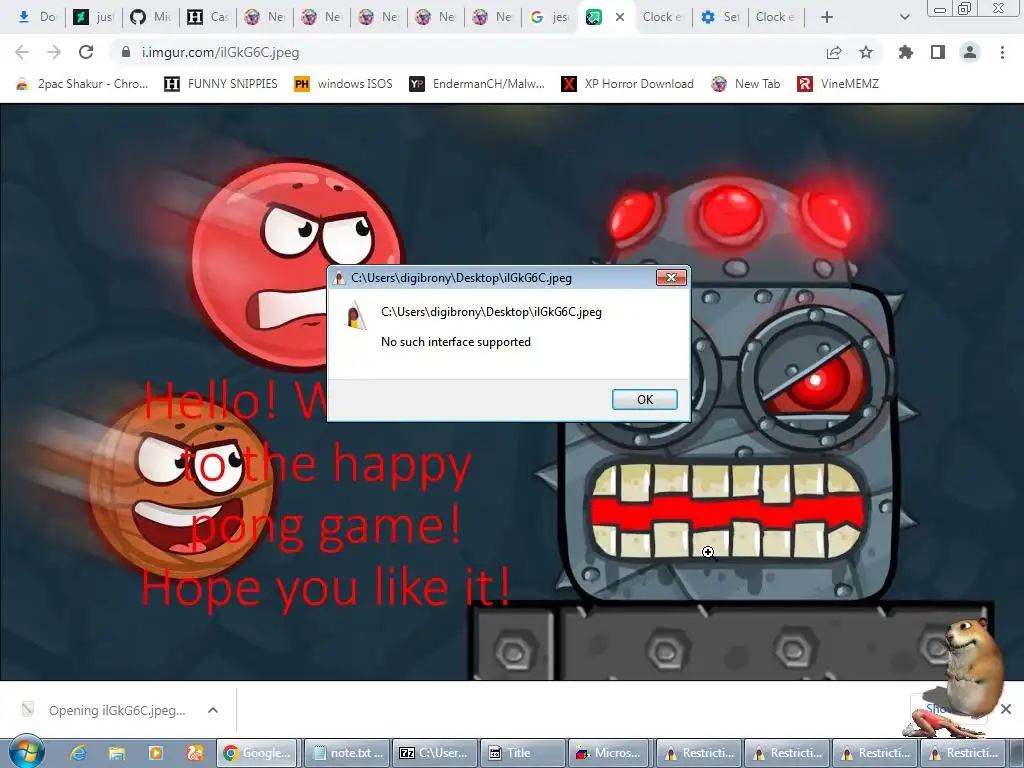The width and height of the screenshot is (1024, 768).
Task: Open the VineMEMZ bookmark
Action: pyautogui.click(x=838, y=84)
